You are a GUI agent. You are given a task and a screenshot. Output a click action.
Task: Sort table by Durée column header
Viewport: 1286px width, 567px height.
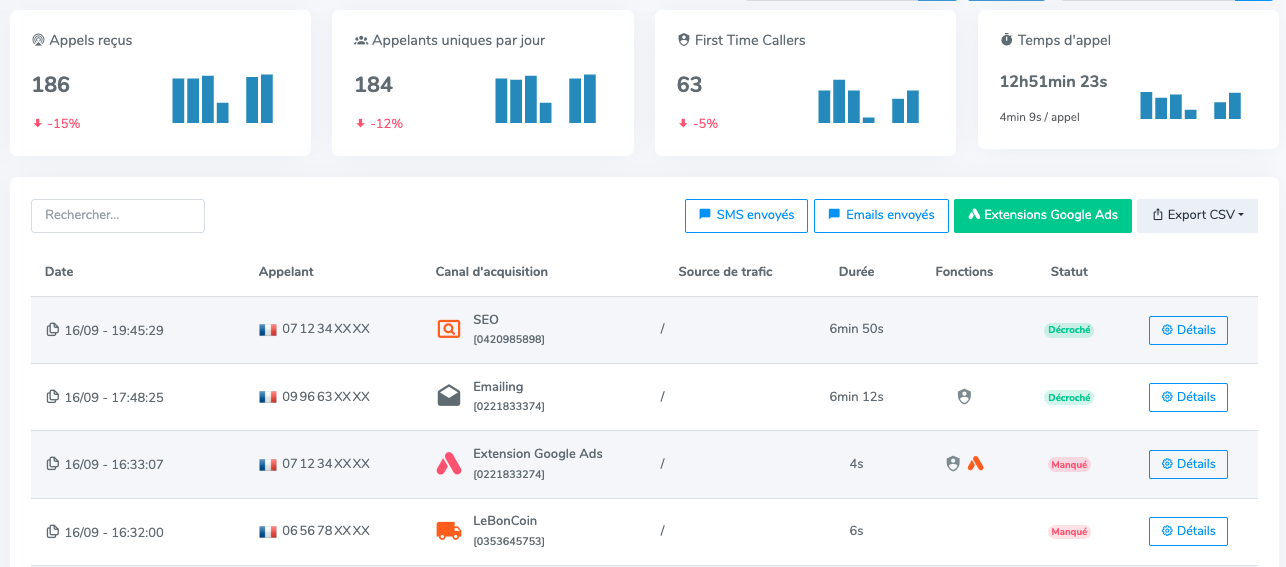856,272
